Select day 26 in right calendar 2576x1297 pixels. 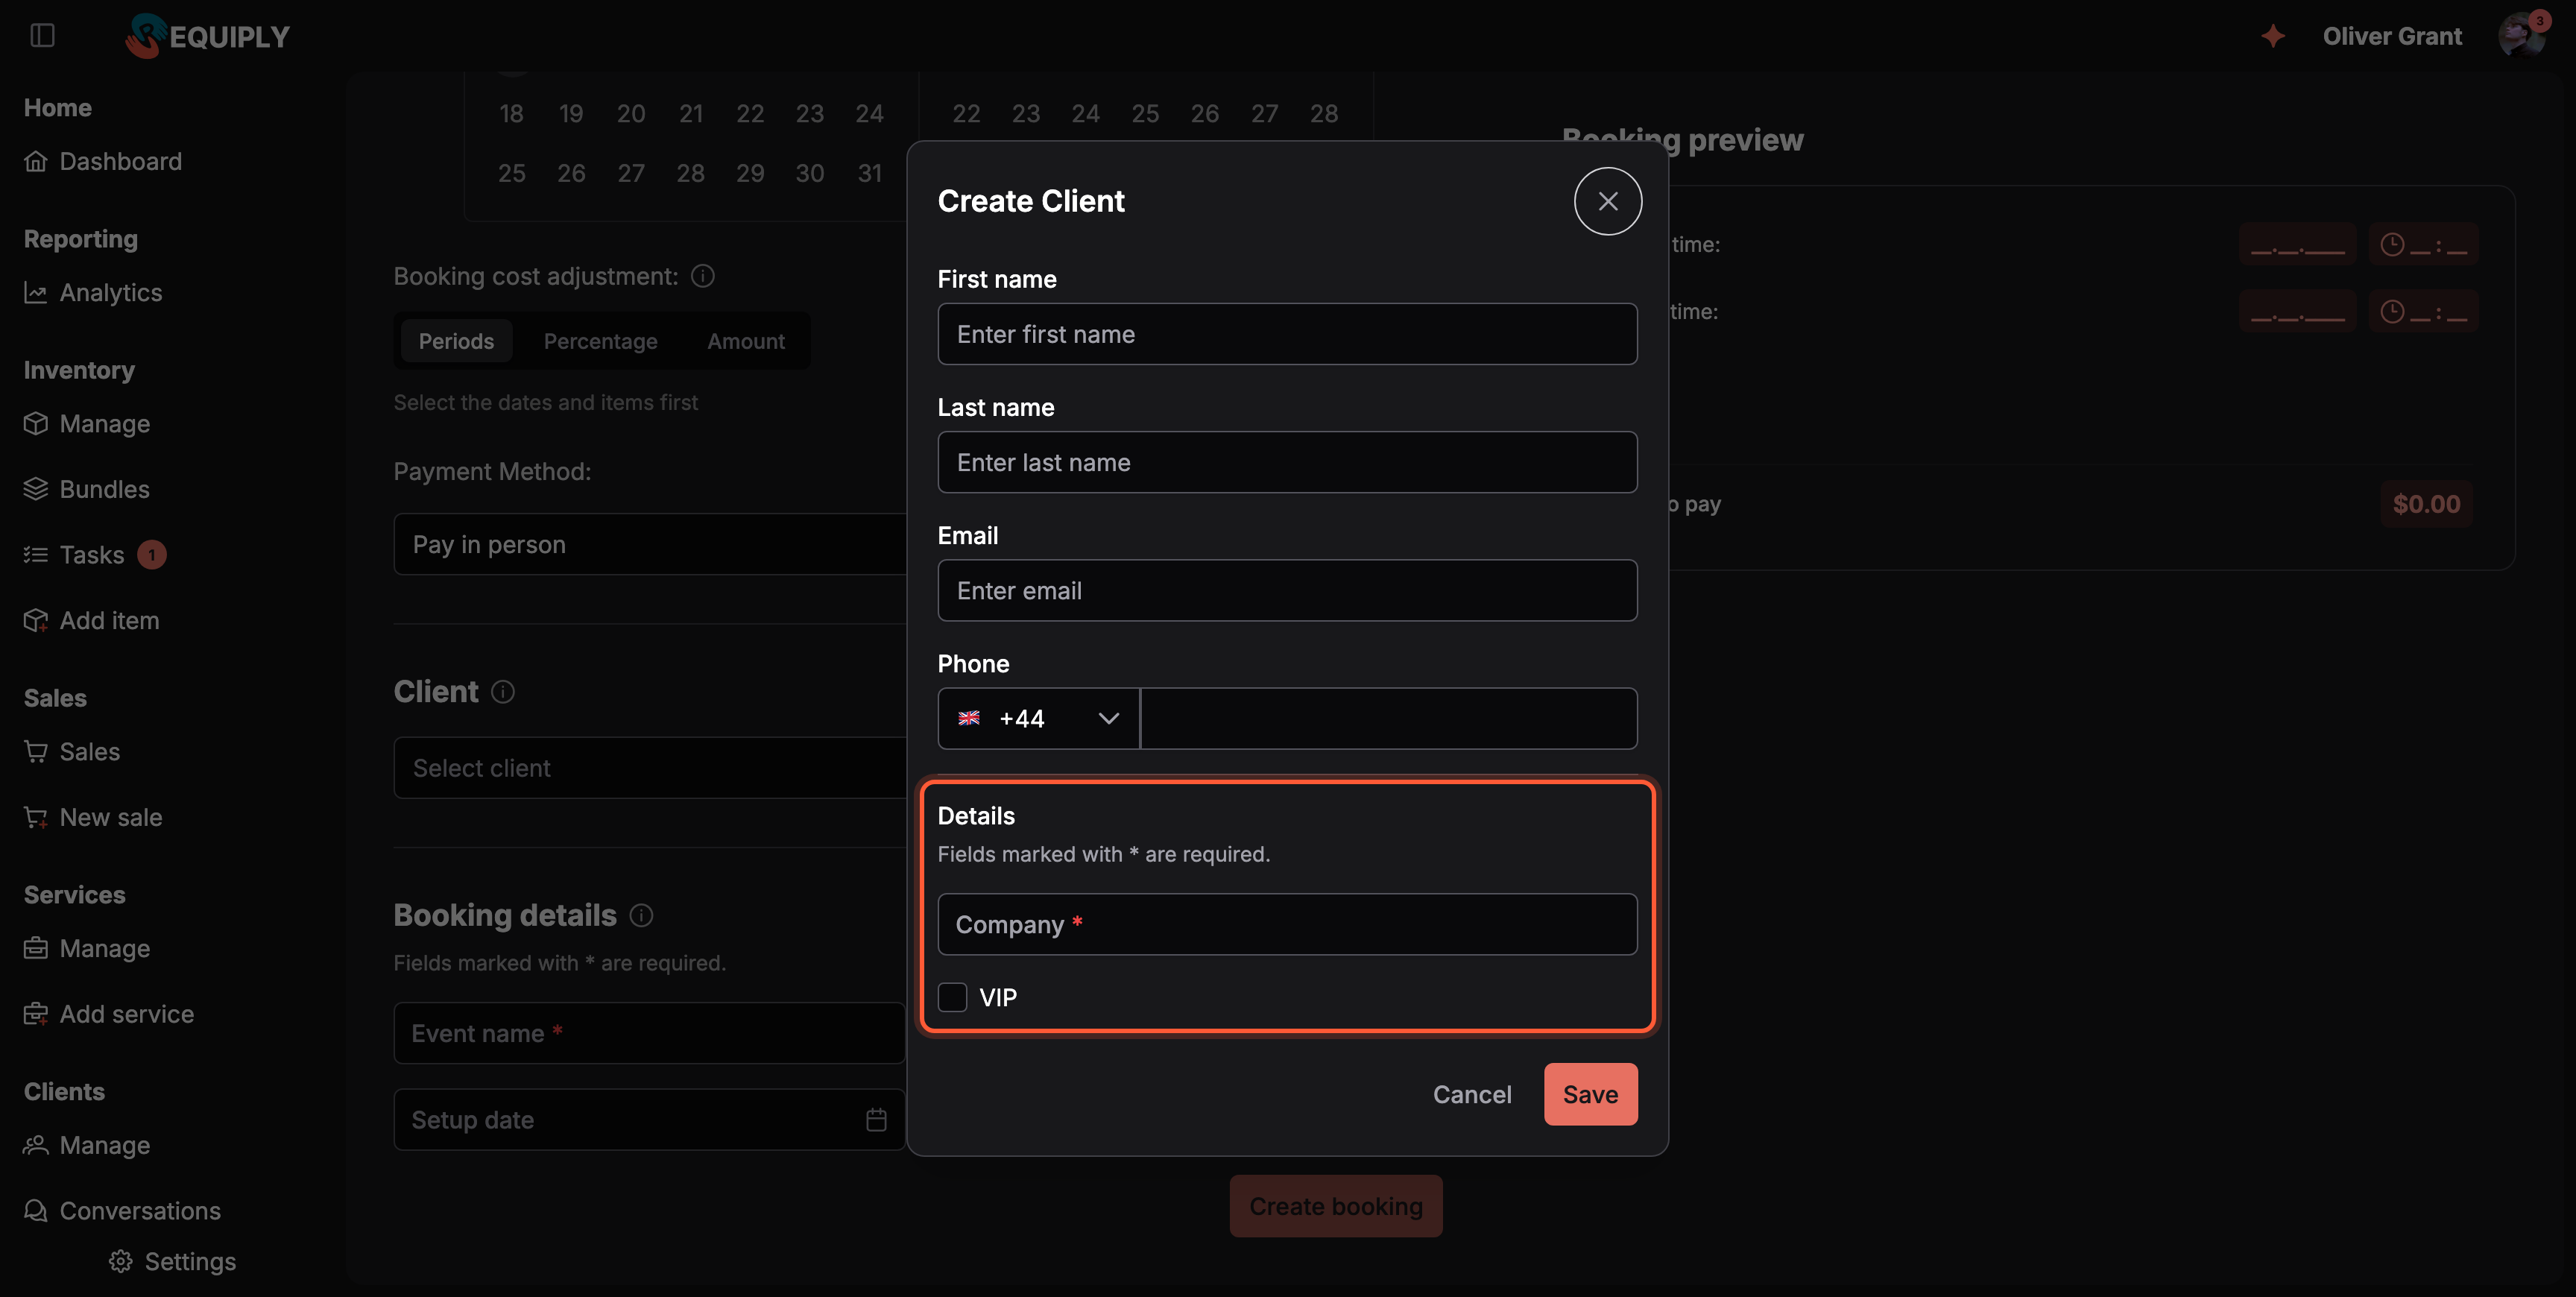[x=1204, y=113]
